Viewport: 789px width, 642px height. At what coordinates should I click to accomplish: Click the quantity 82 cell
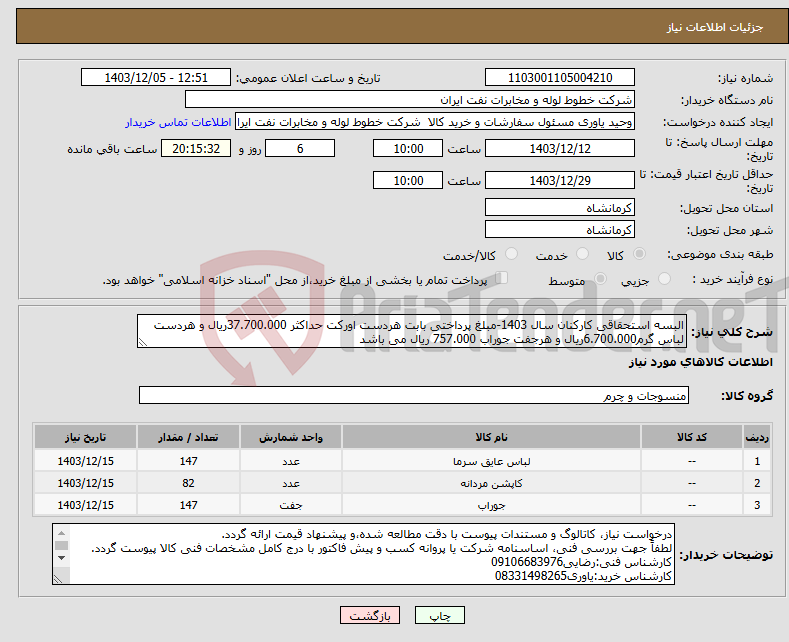[188, 483]
